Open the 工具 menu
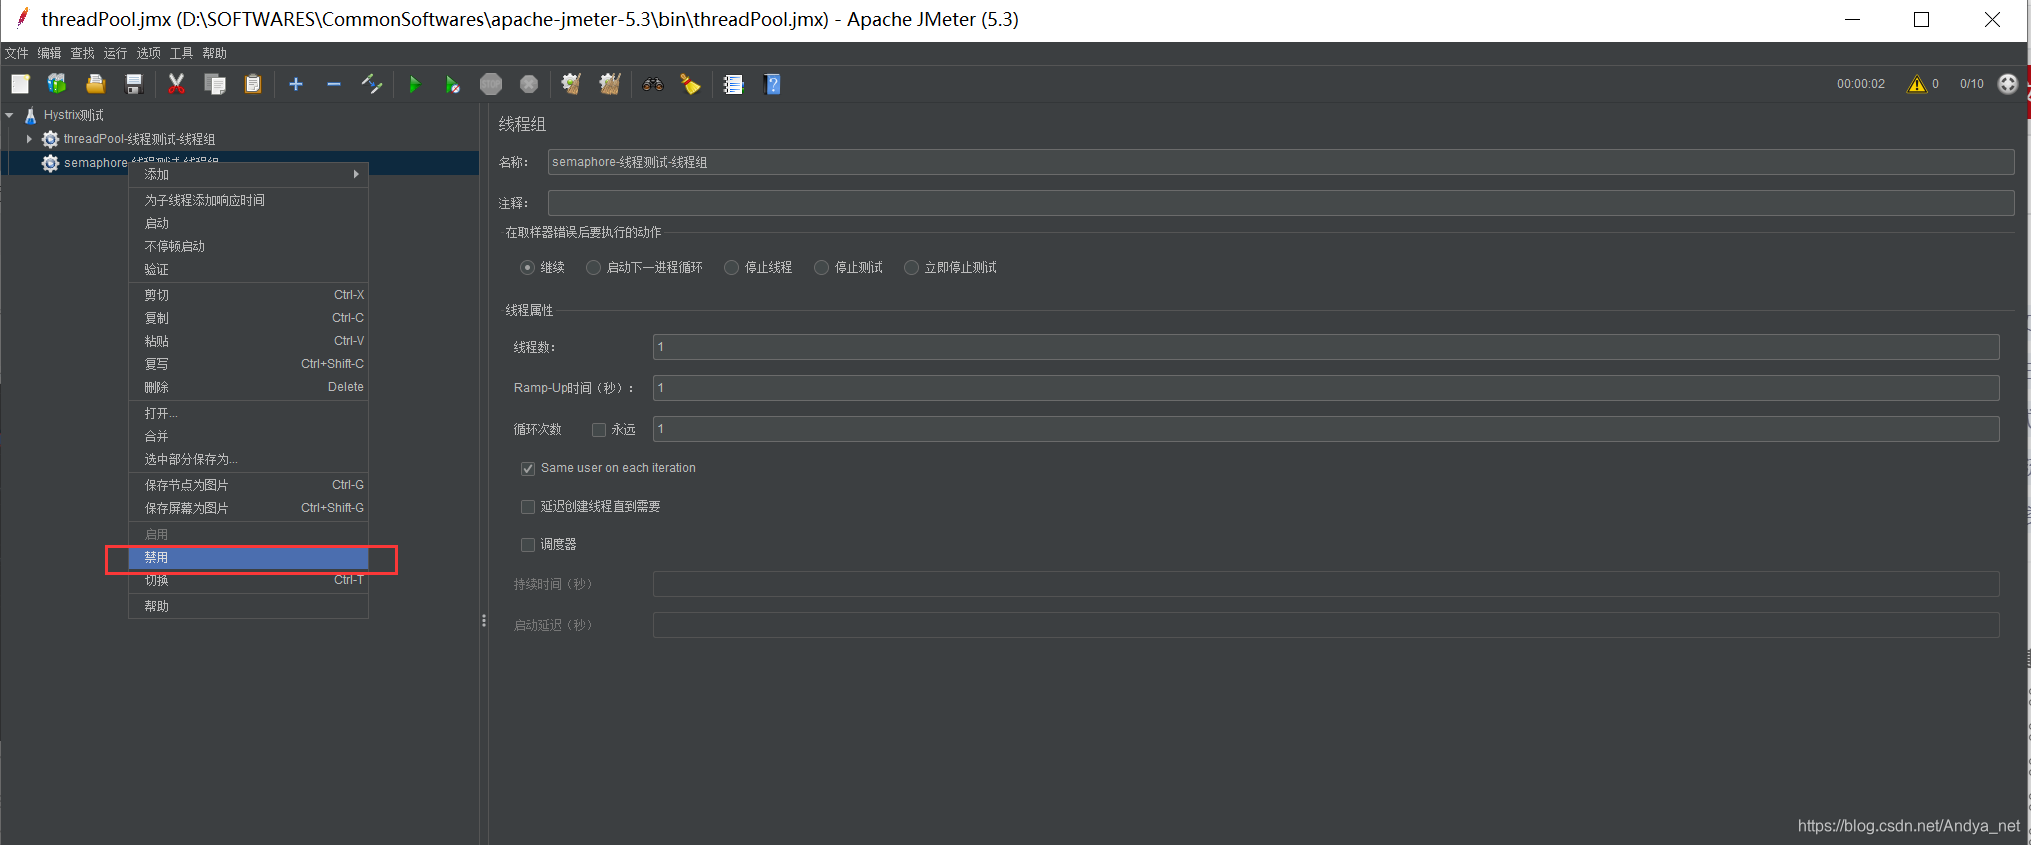This screenshot has height=845, width=2031. (181, 53)
